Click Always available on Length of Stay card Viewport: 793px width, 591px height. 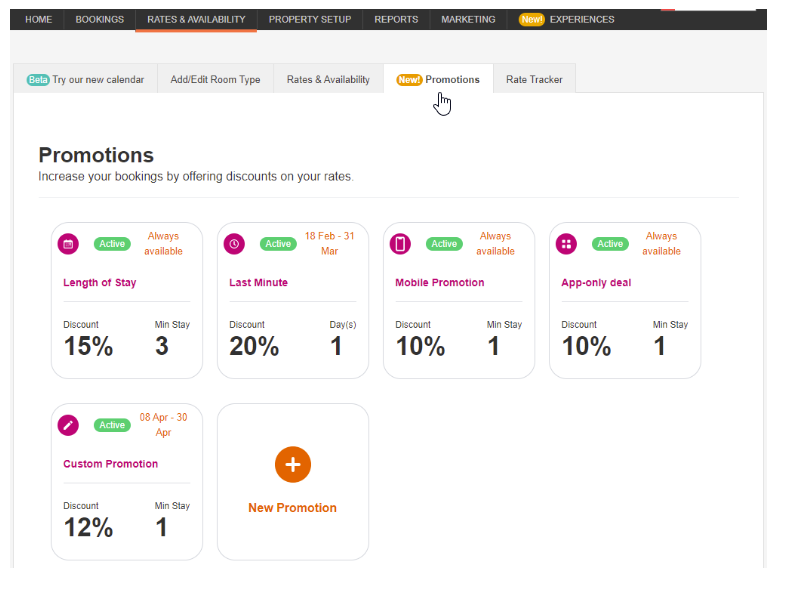163,243
